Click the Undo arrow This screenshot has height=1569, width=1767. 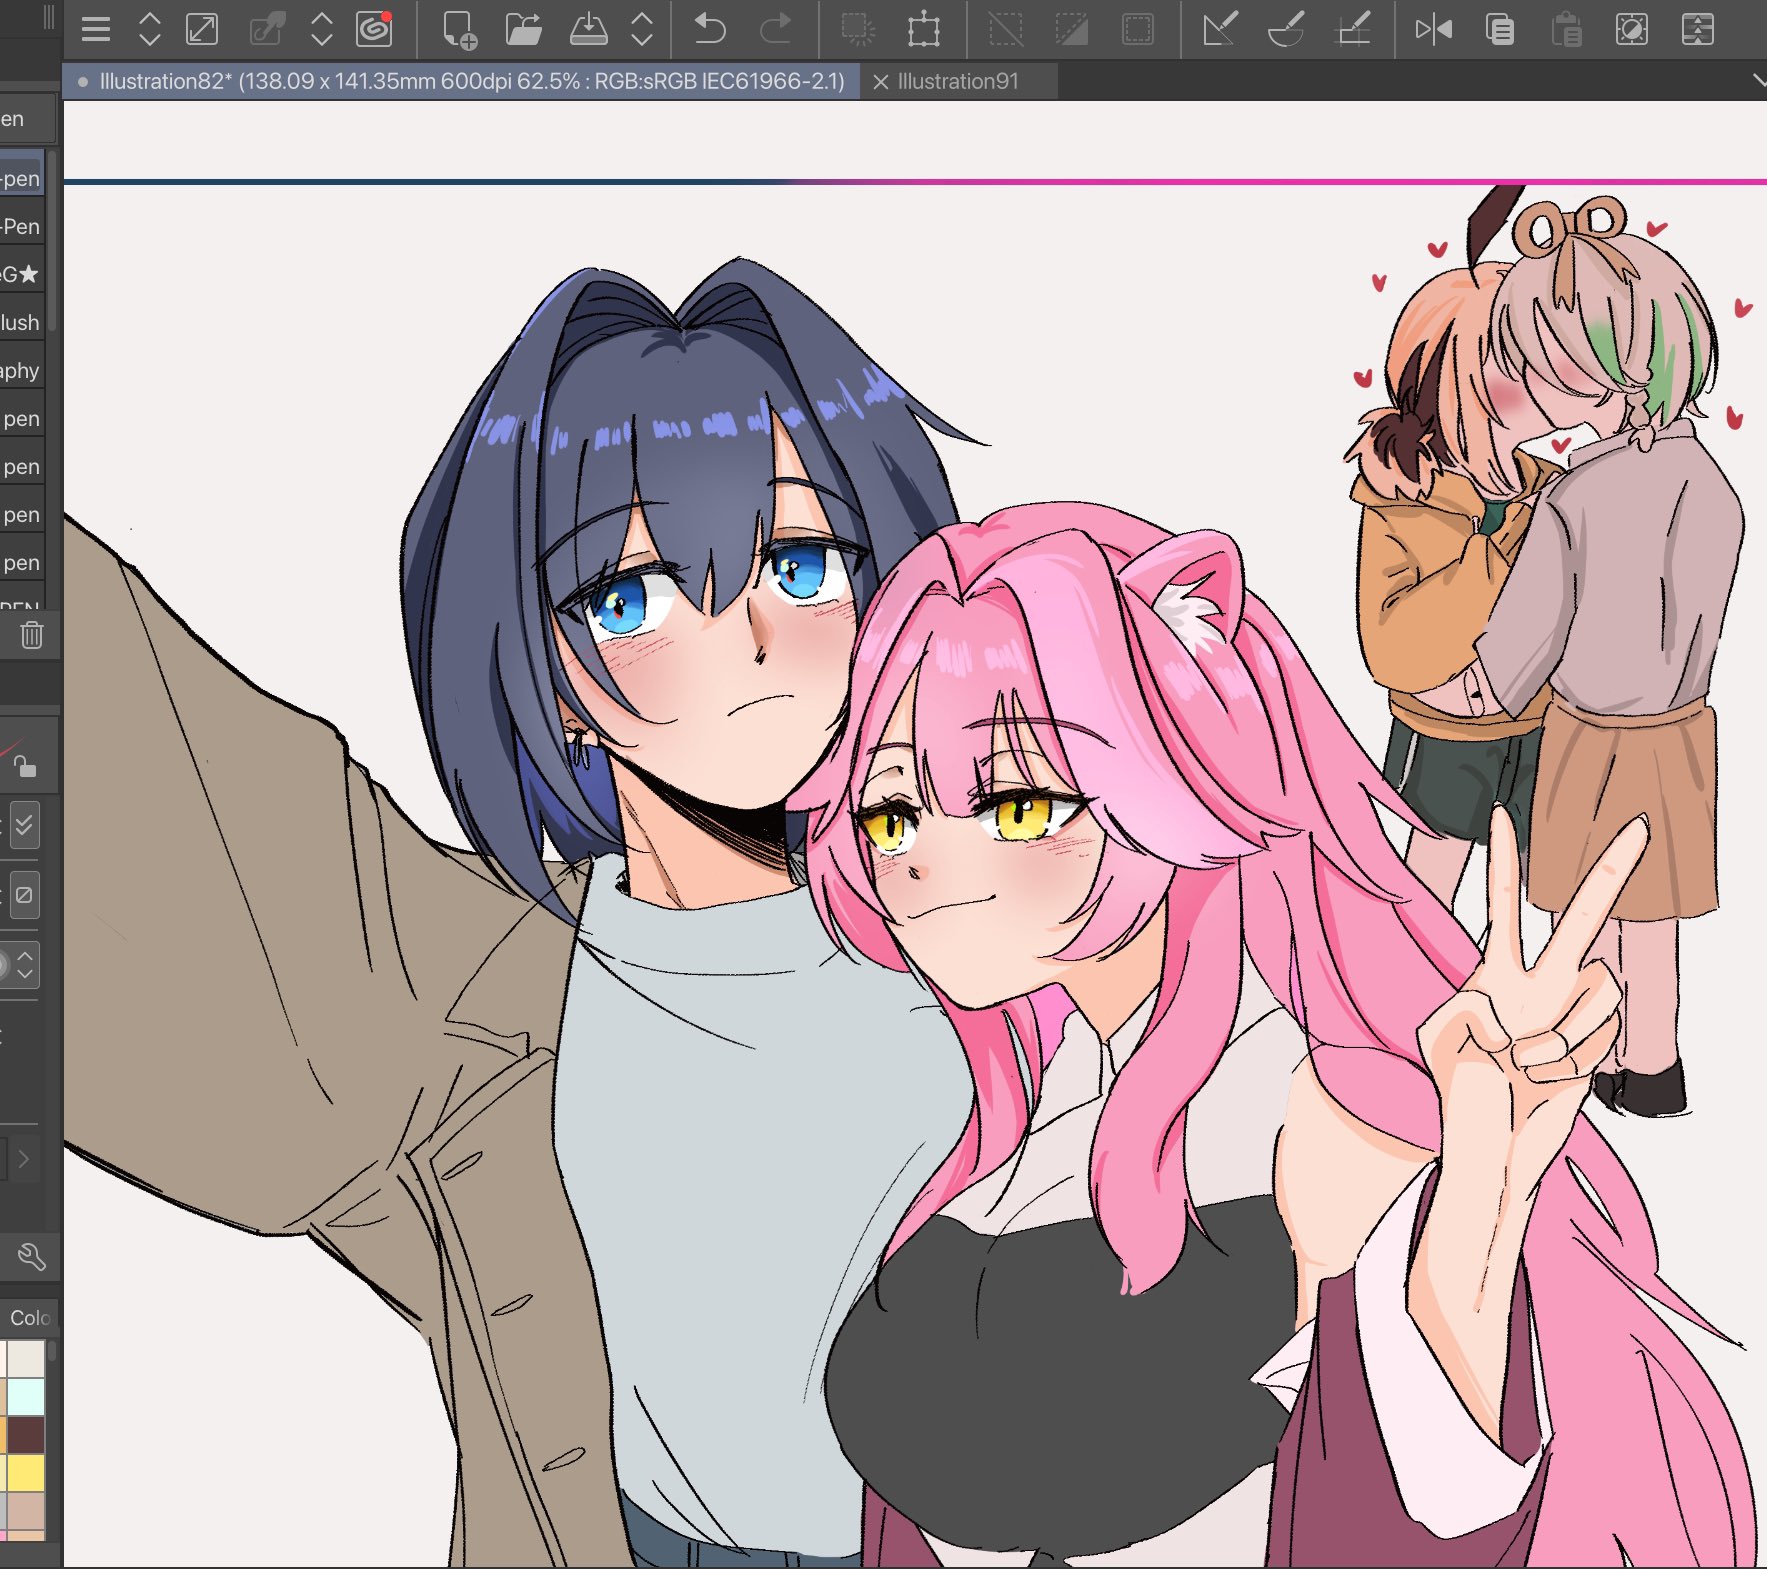point(710,29)
